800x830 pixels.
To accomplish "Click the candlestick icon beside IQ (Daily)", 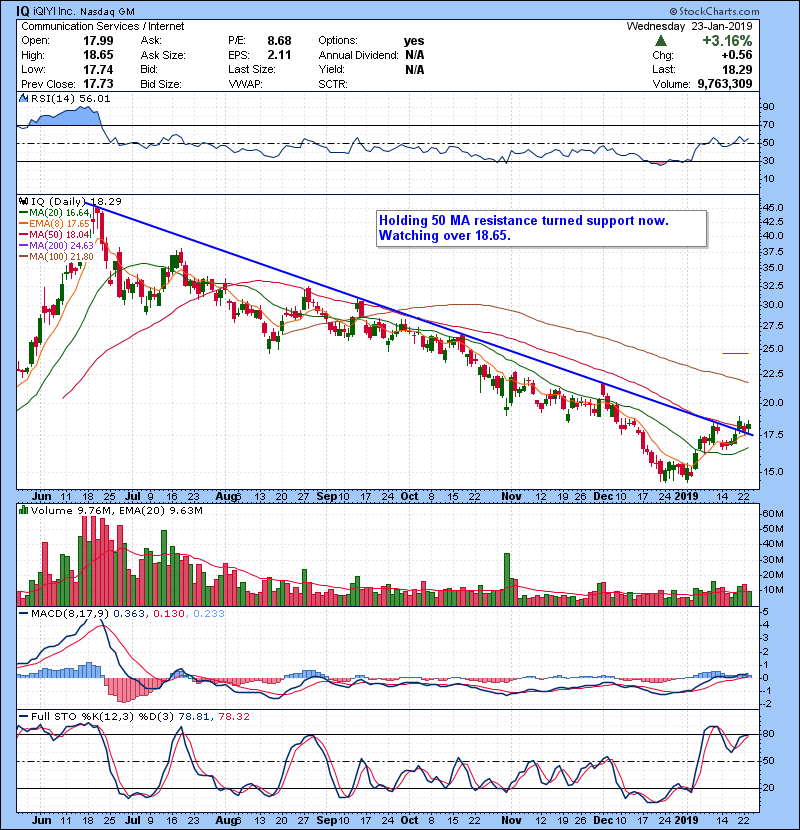I will pos(23,201).
